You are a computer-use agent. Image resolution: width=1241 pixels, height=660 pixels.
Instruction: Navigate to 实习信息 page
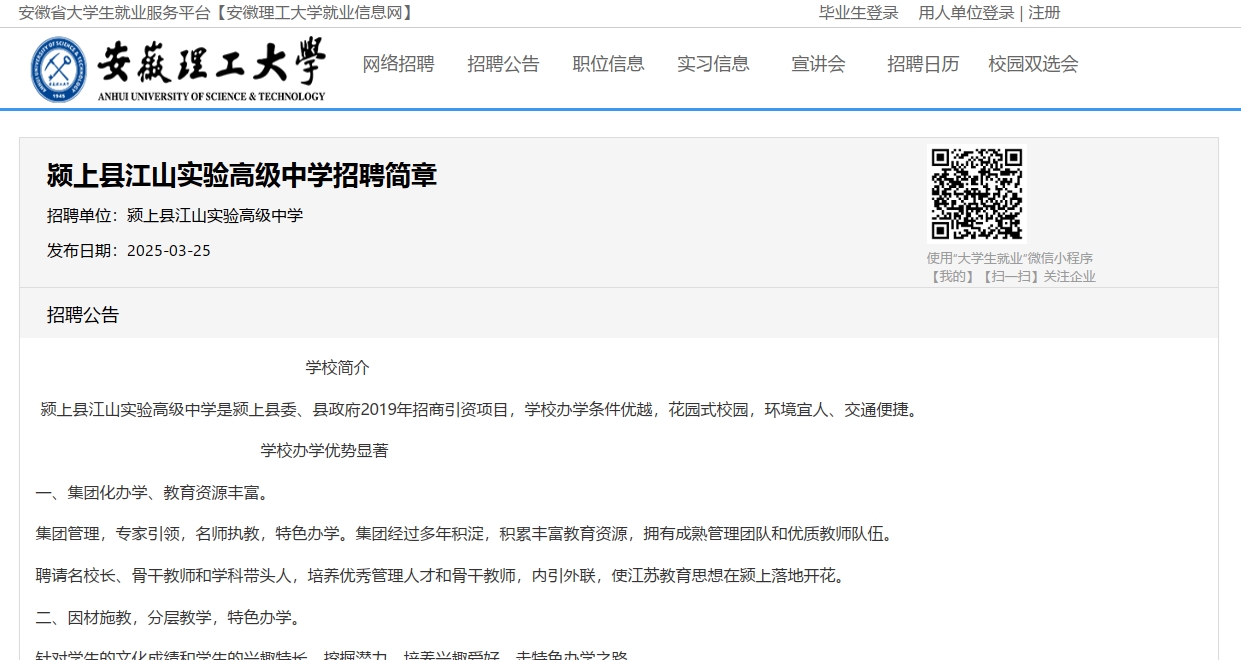click(x=713, y=64)
